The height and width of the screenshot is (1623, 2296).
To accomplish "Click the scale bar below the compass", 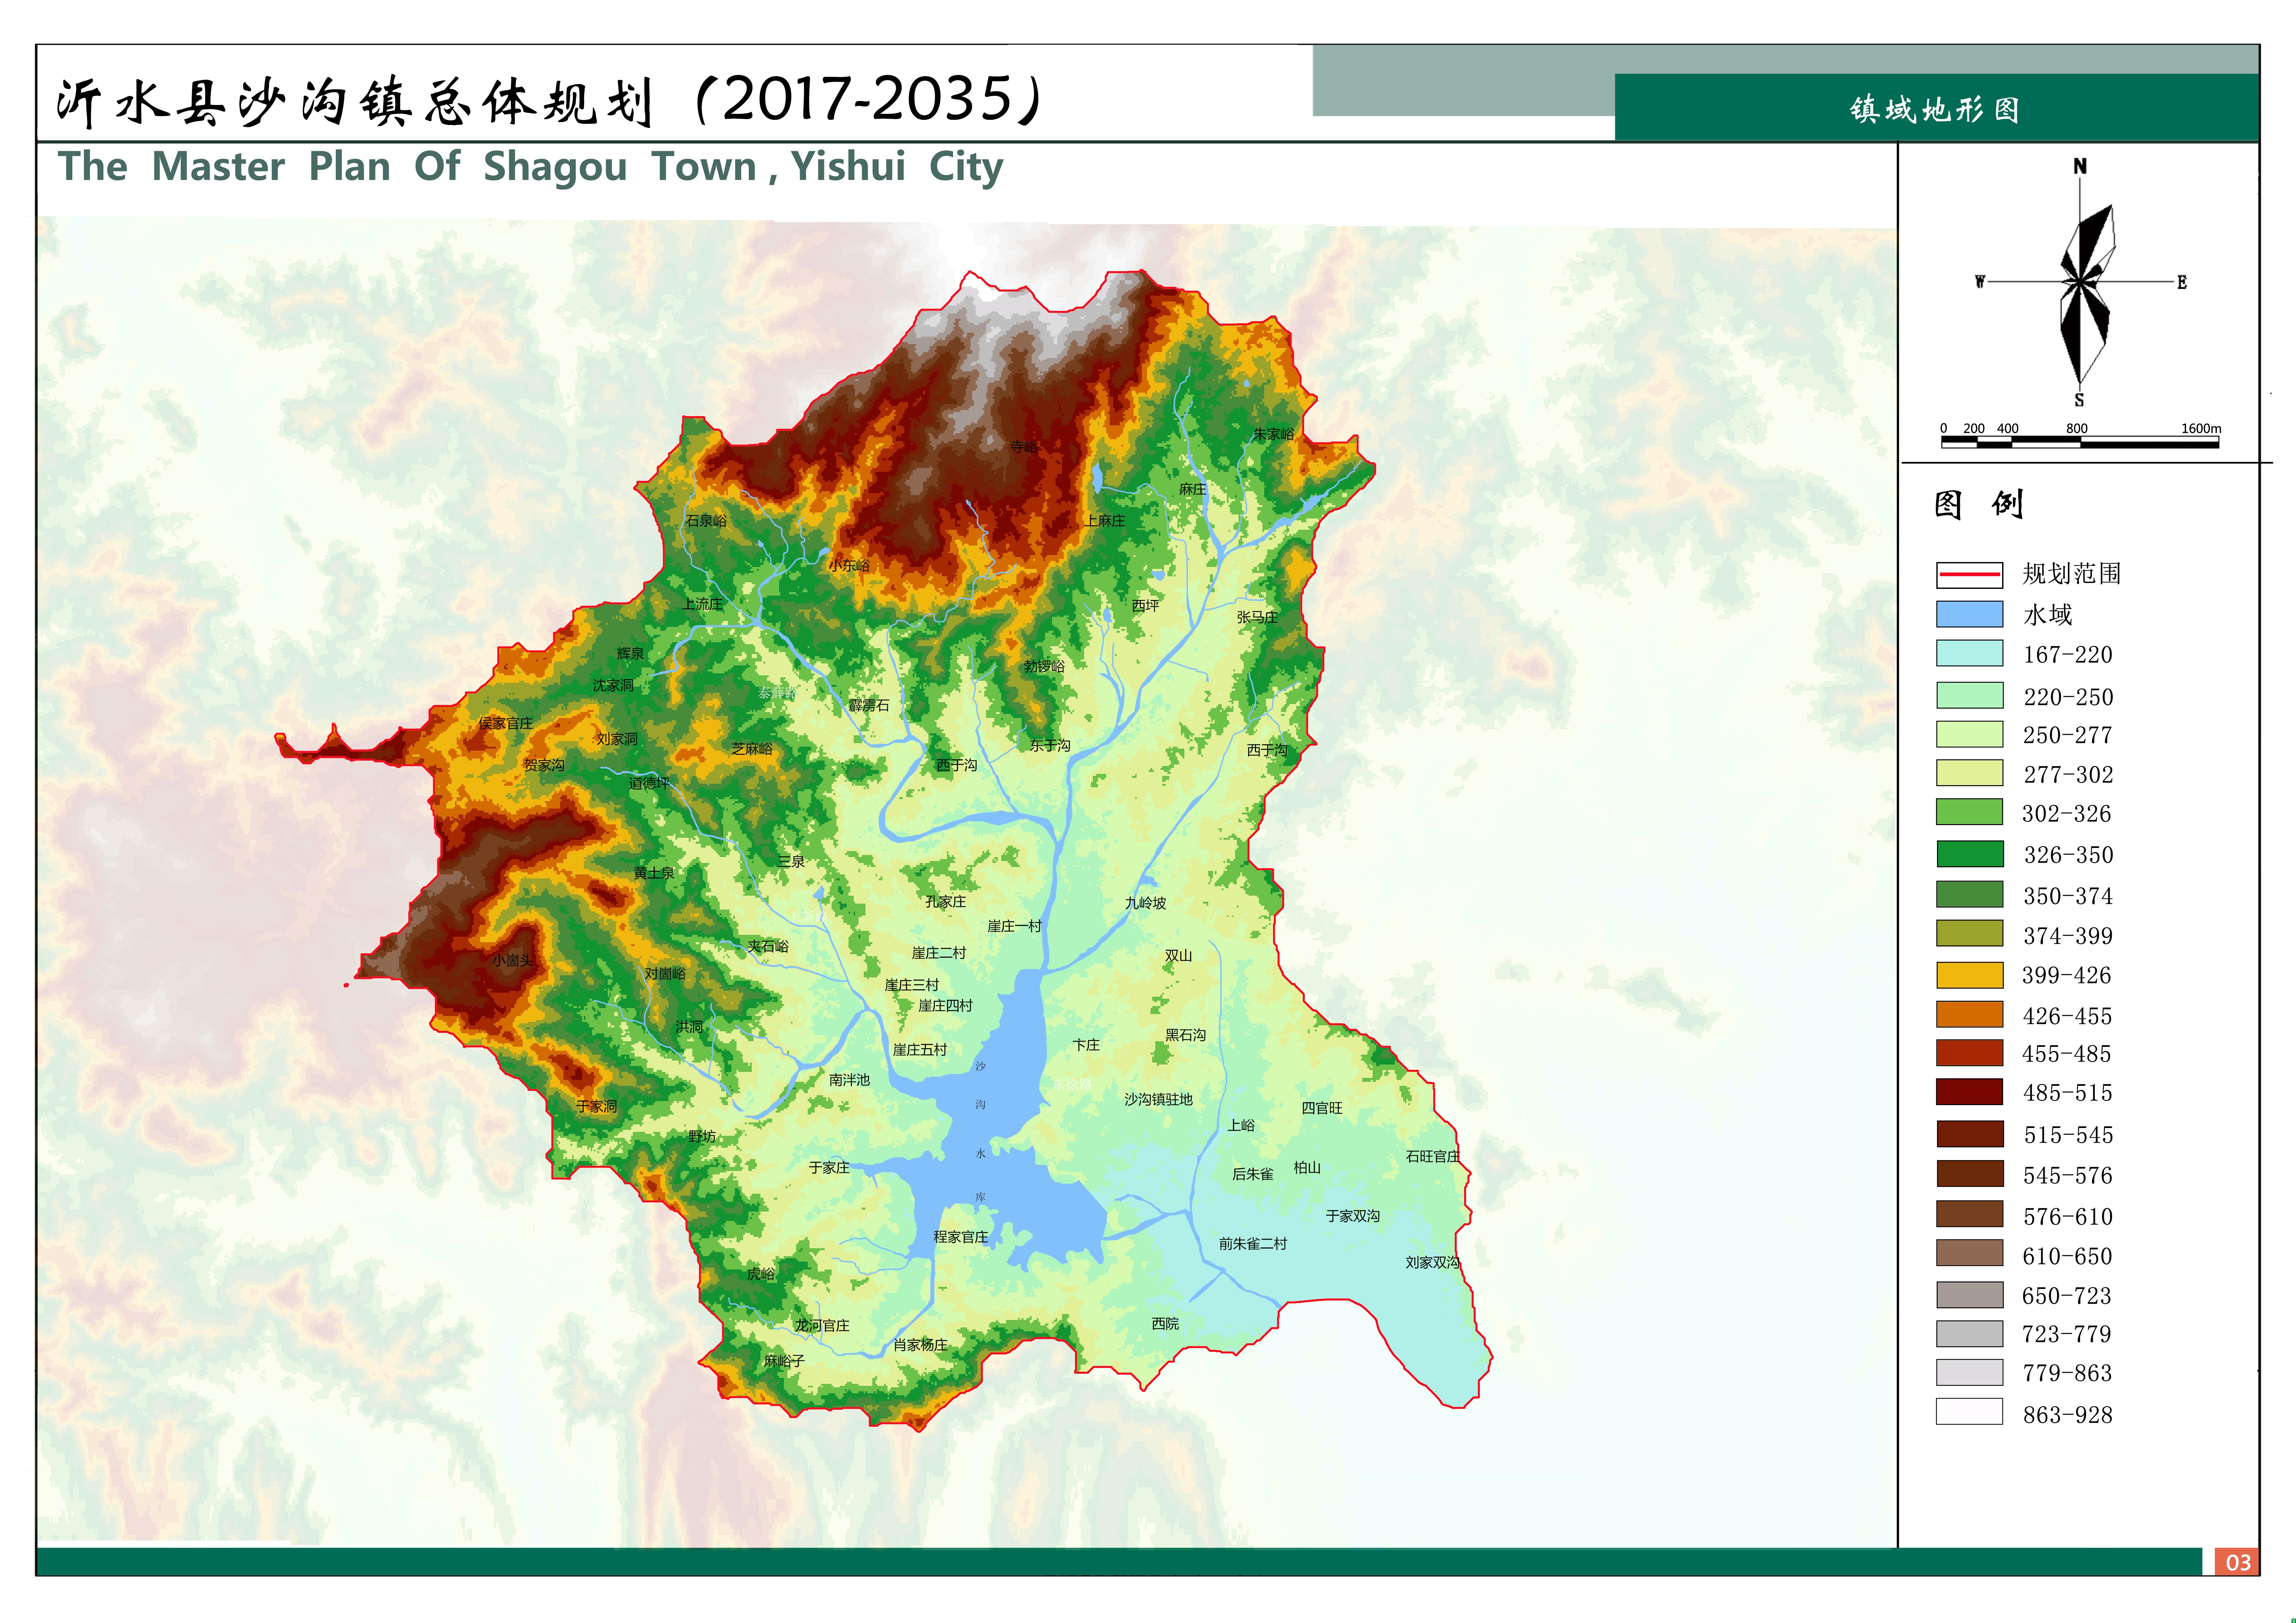I will click(2080, 442).
